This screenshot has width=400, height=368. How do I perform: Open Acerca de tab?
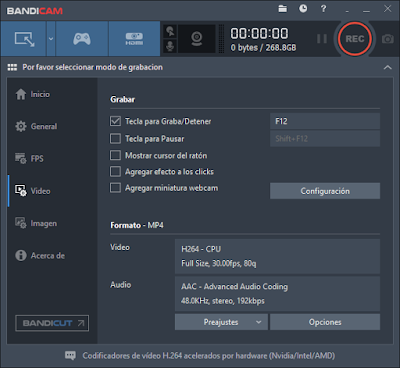tap(40, 256)
